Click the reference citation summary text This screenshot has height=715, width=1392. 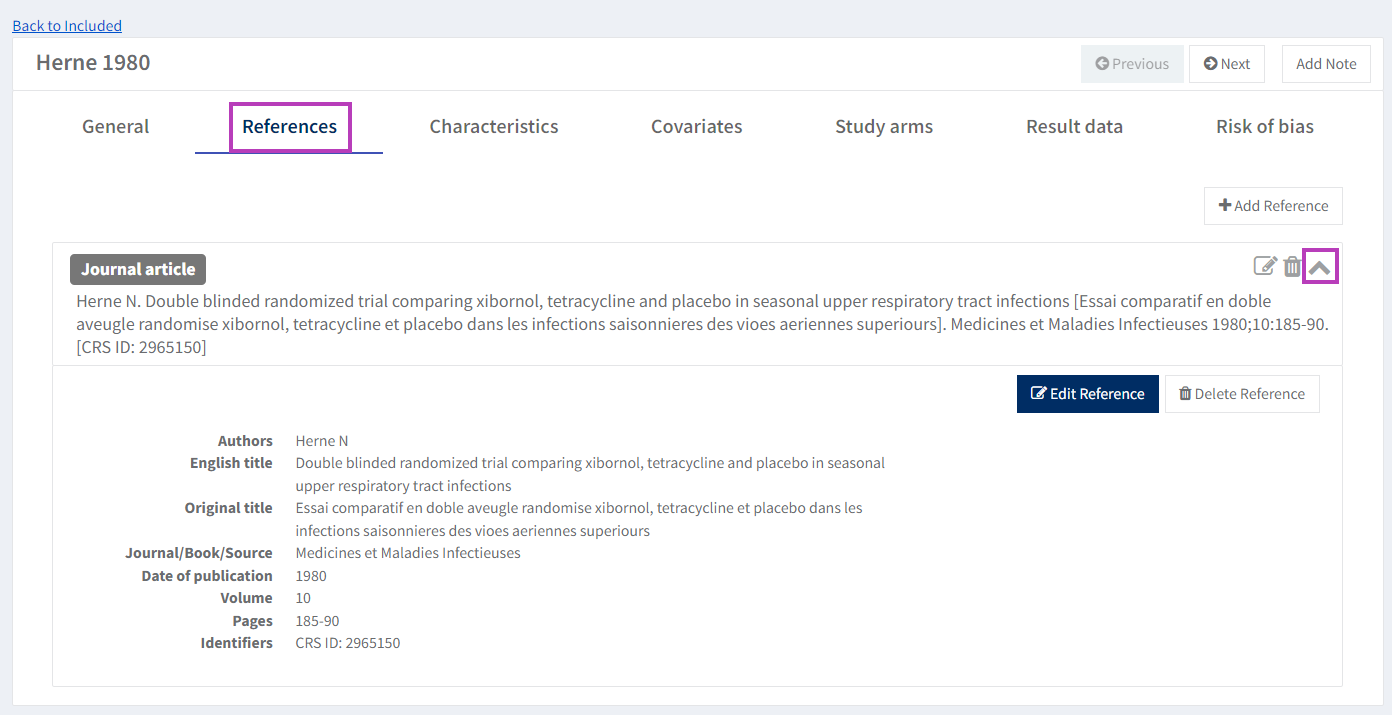(700, 324)
